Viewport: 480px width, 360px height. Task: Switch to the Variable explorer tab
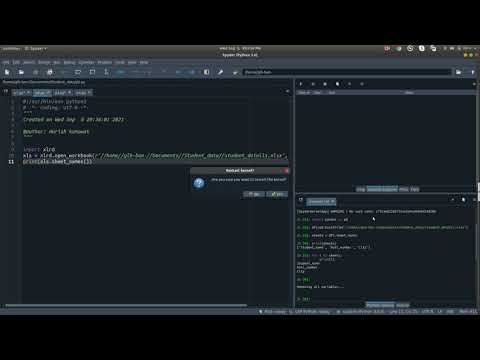(x=382, y=189)
